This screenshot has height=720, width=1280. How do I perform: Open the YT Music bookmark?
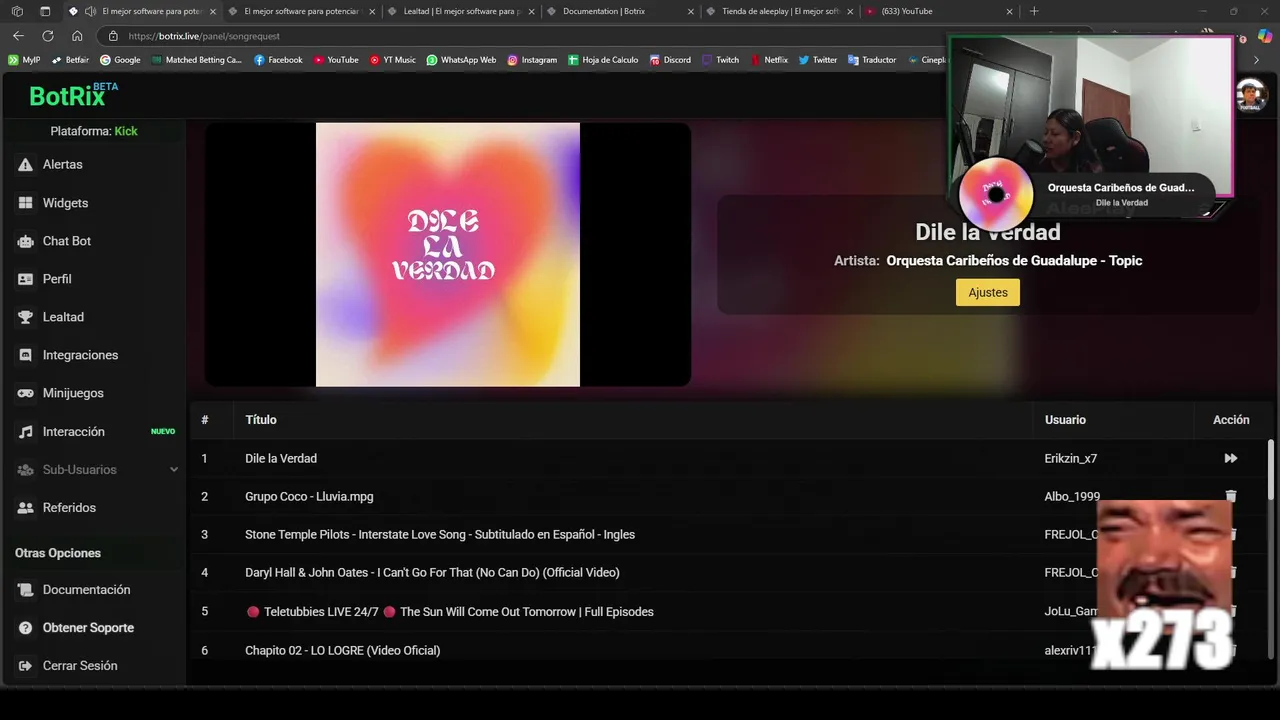pyautogui.click(x=392, y=60)
